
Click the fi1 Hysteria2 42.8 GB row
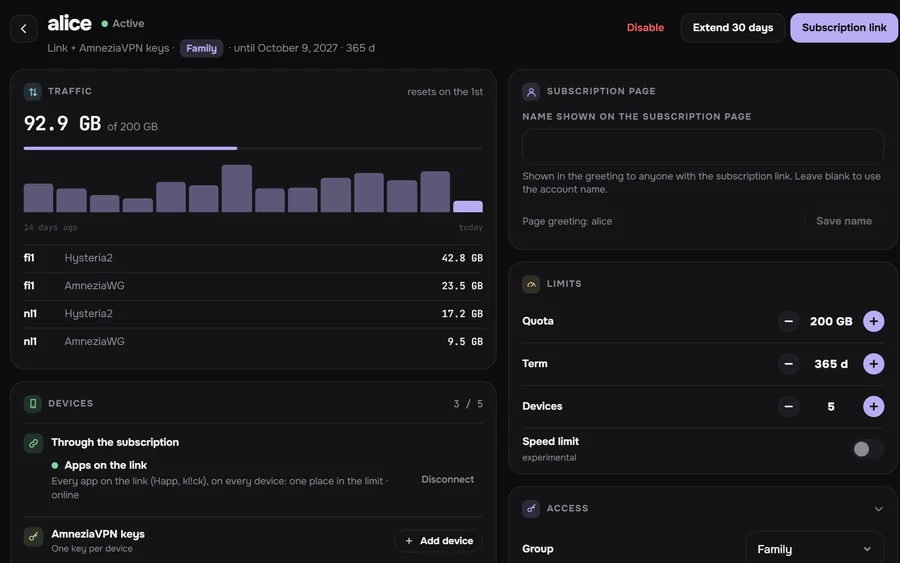(253, 258)
